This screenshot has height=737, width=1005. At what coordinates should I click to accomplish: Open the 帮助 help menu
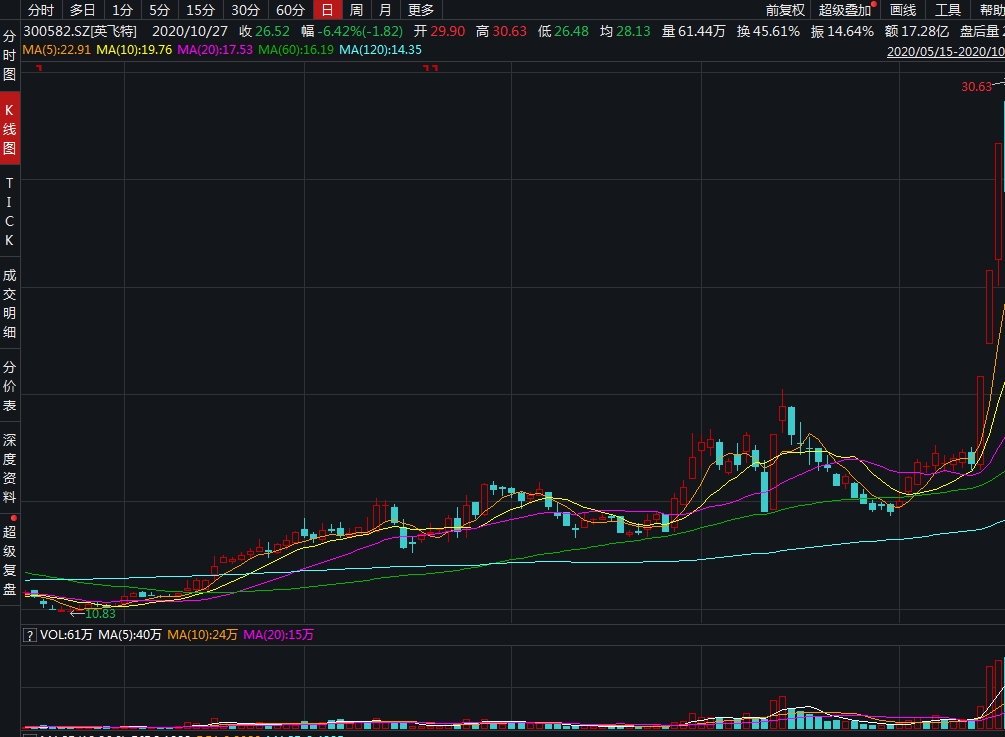coord(990,10)
